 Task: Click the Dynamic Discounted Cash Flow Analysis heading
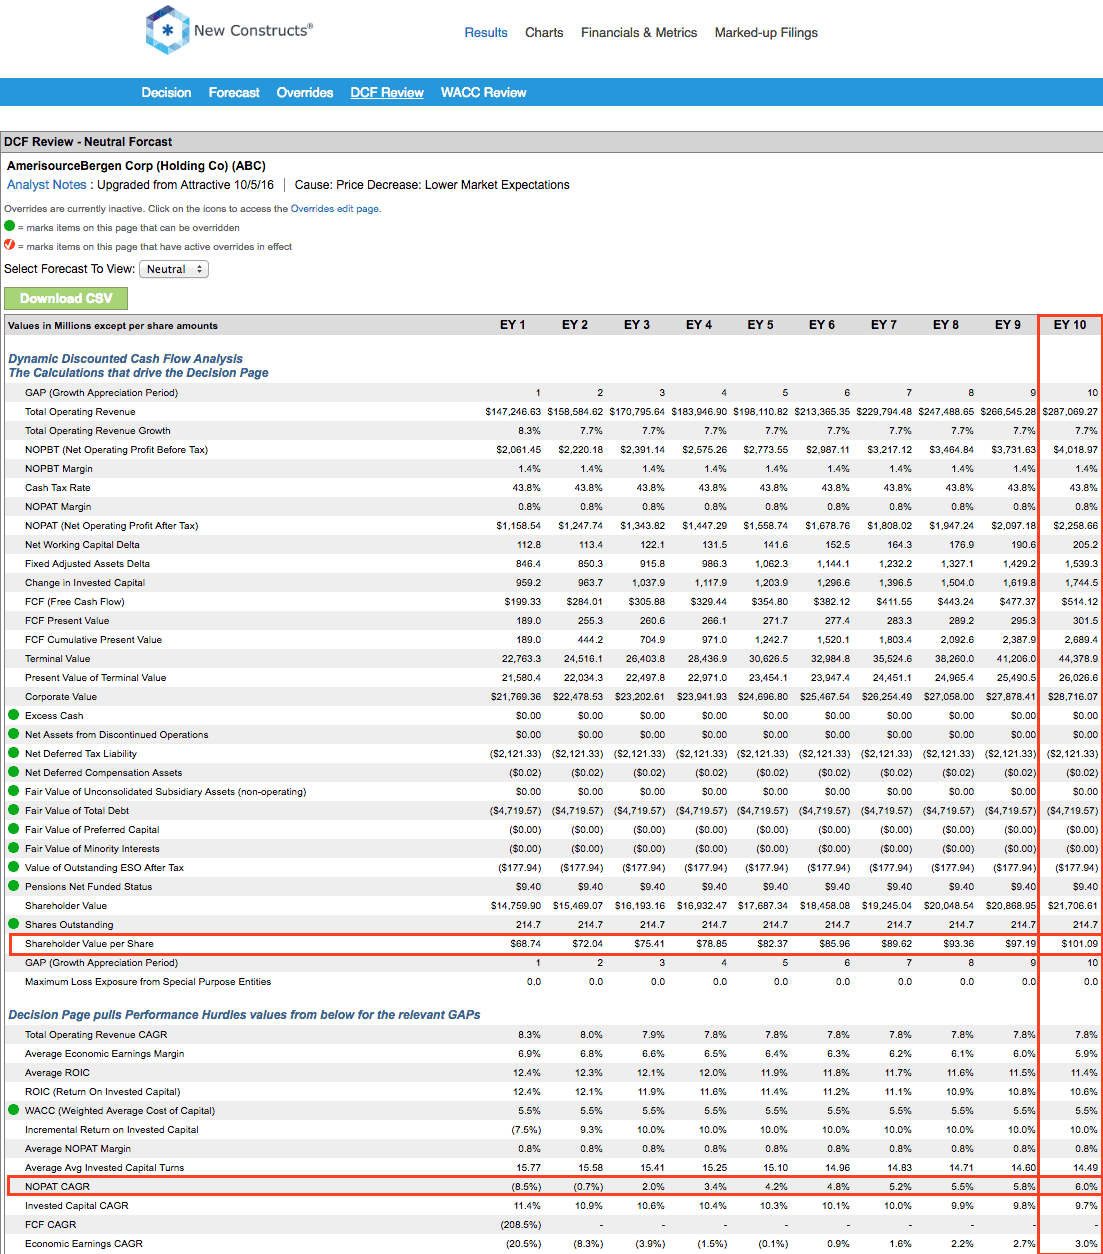click(125, 359)
